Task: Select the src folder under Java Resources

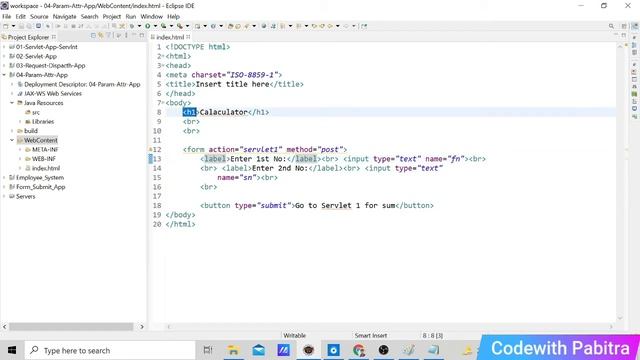Action: 36,112
